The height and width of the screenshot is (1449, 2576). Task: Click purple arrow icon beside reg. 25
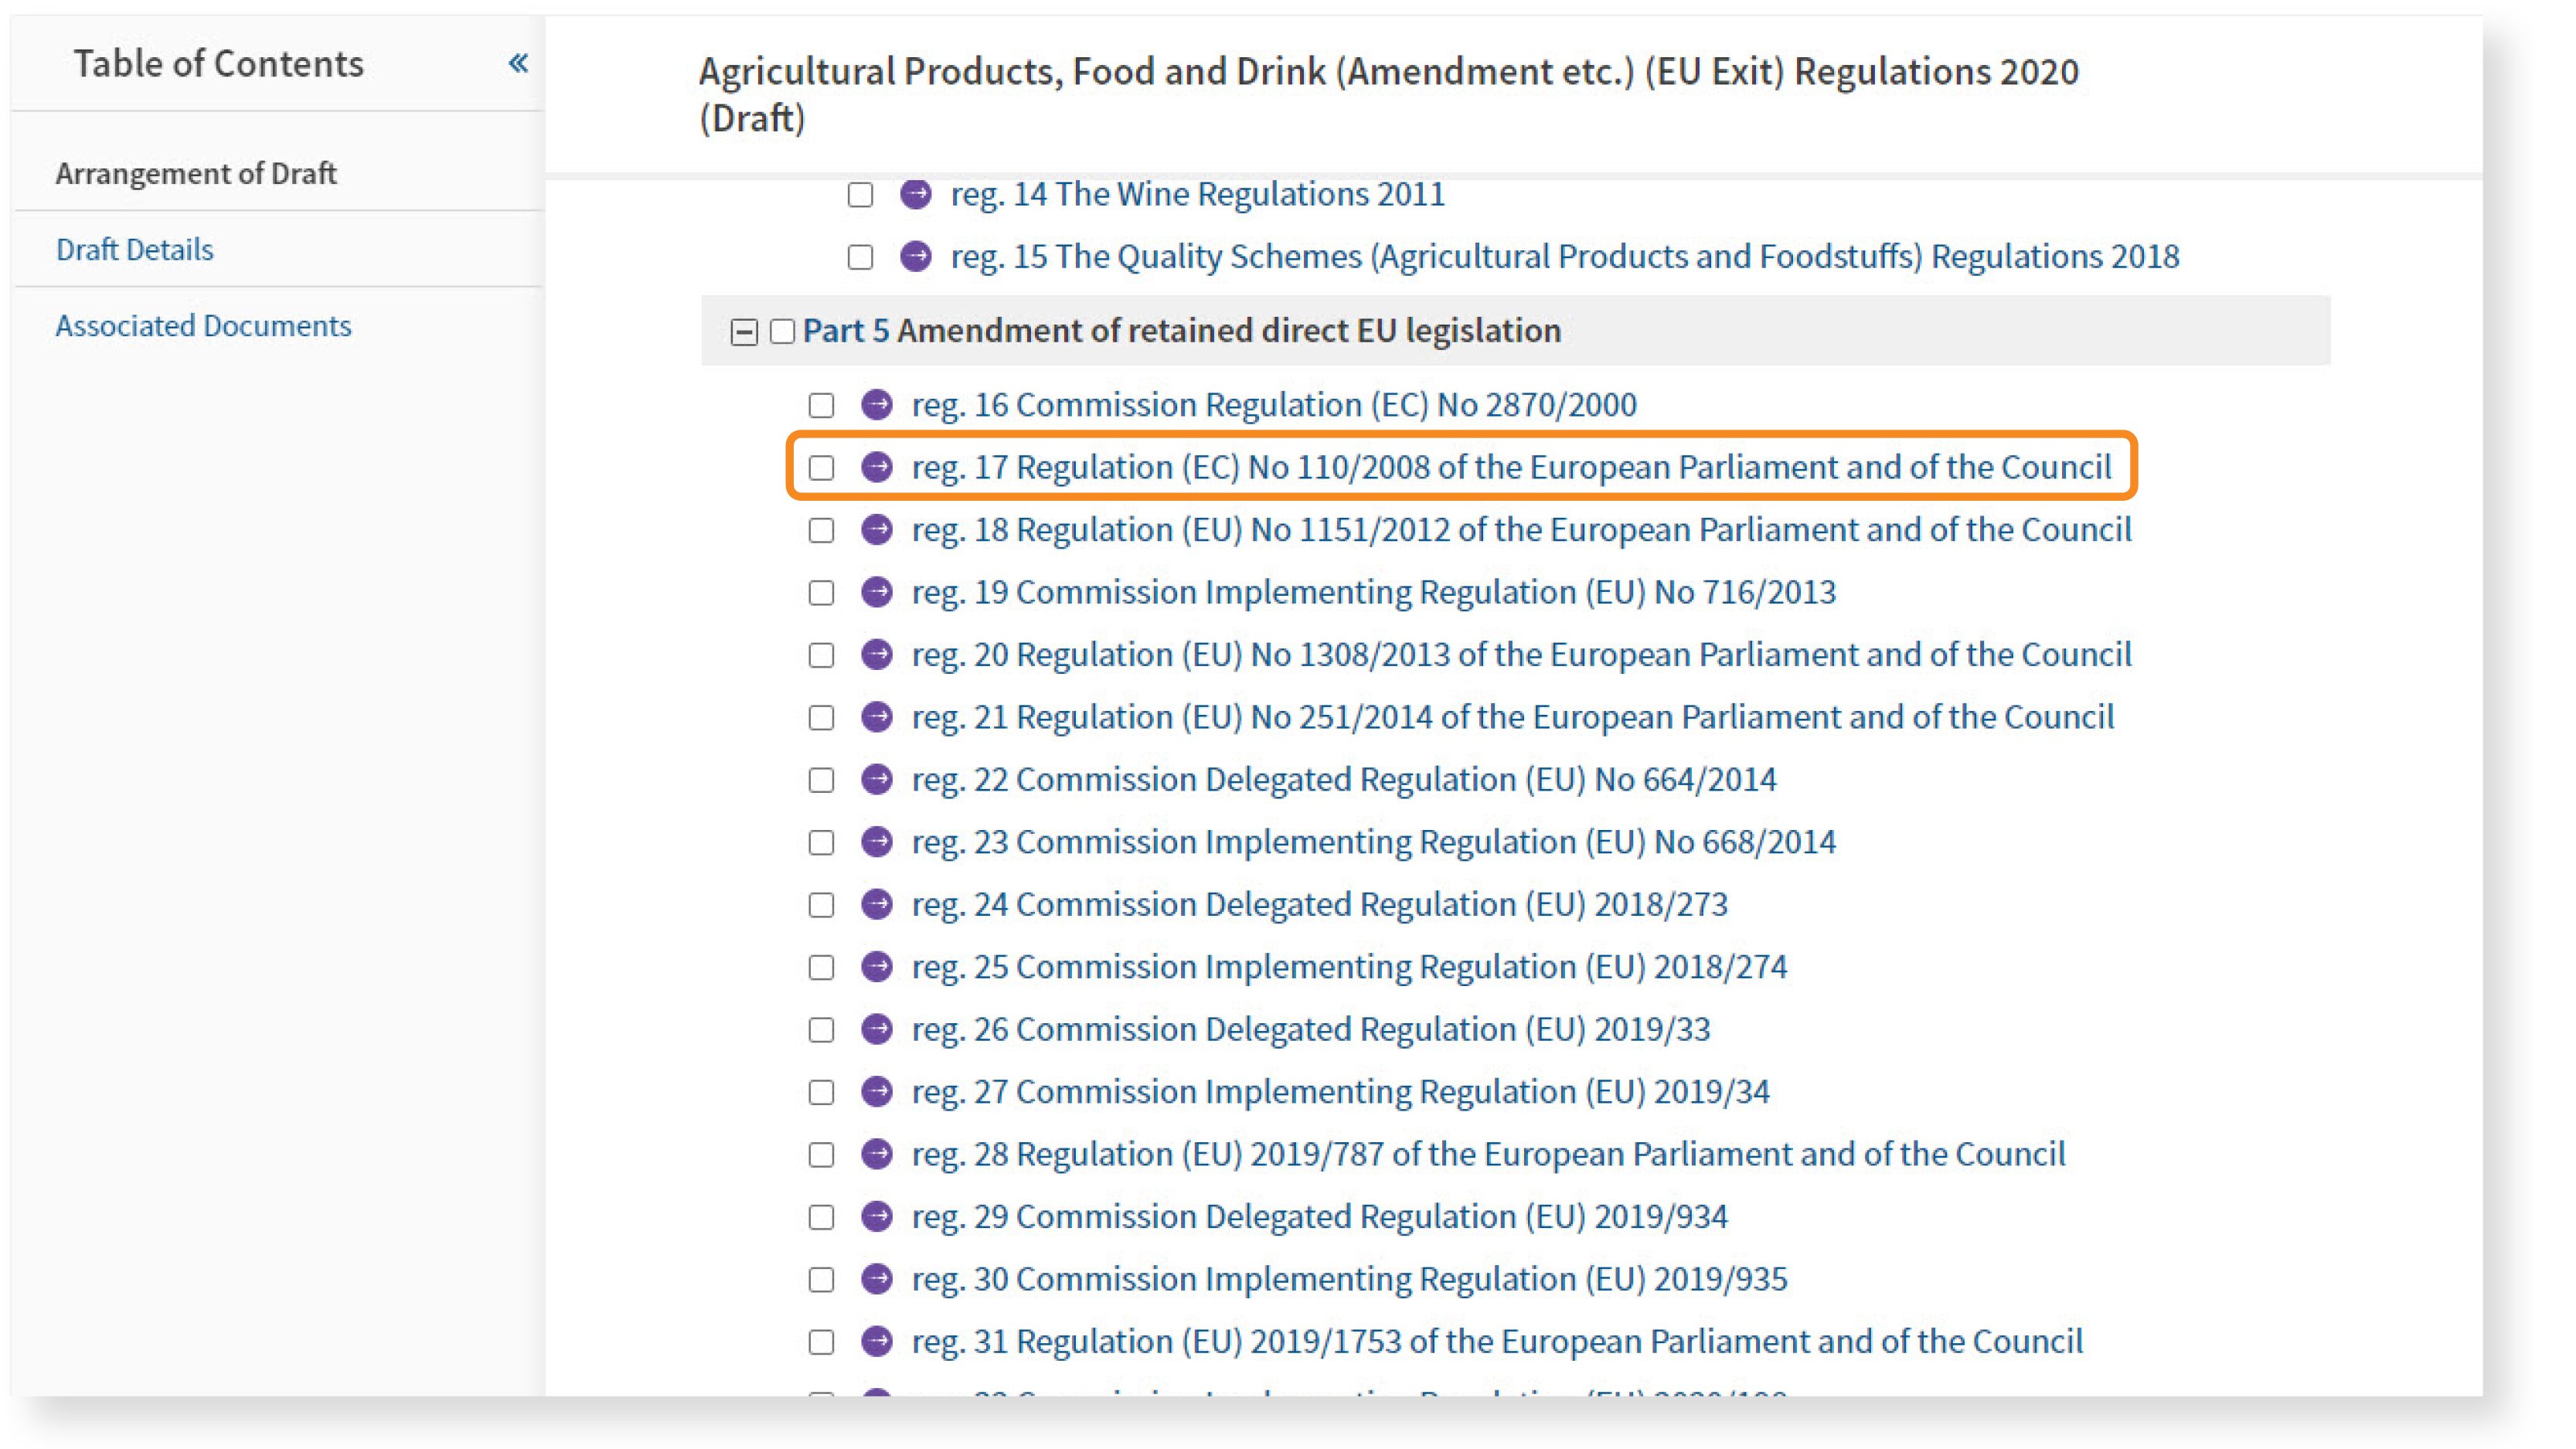(x=877, y=967)
